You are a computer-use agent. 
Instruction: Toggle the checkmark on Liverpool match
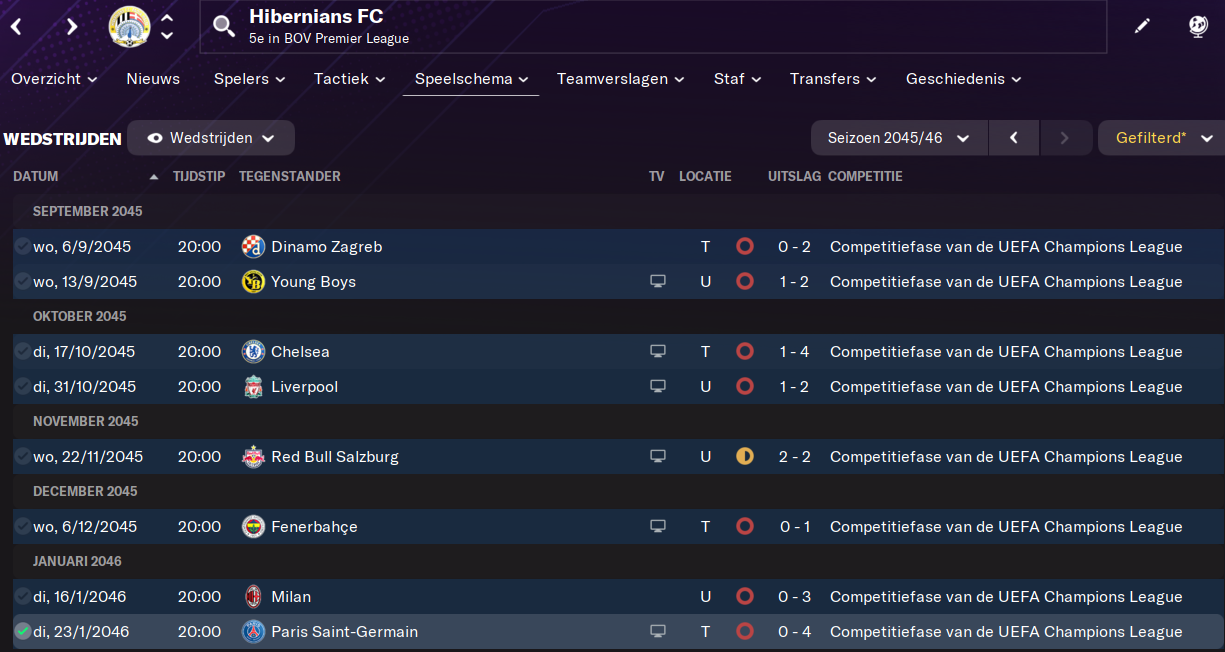point(22,387)
